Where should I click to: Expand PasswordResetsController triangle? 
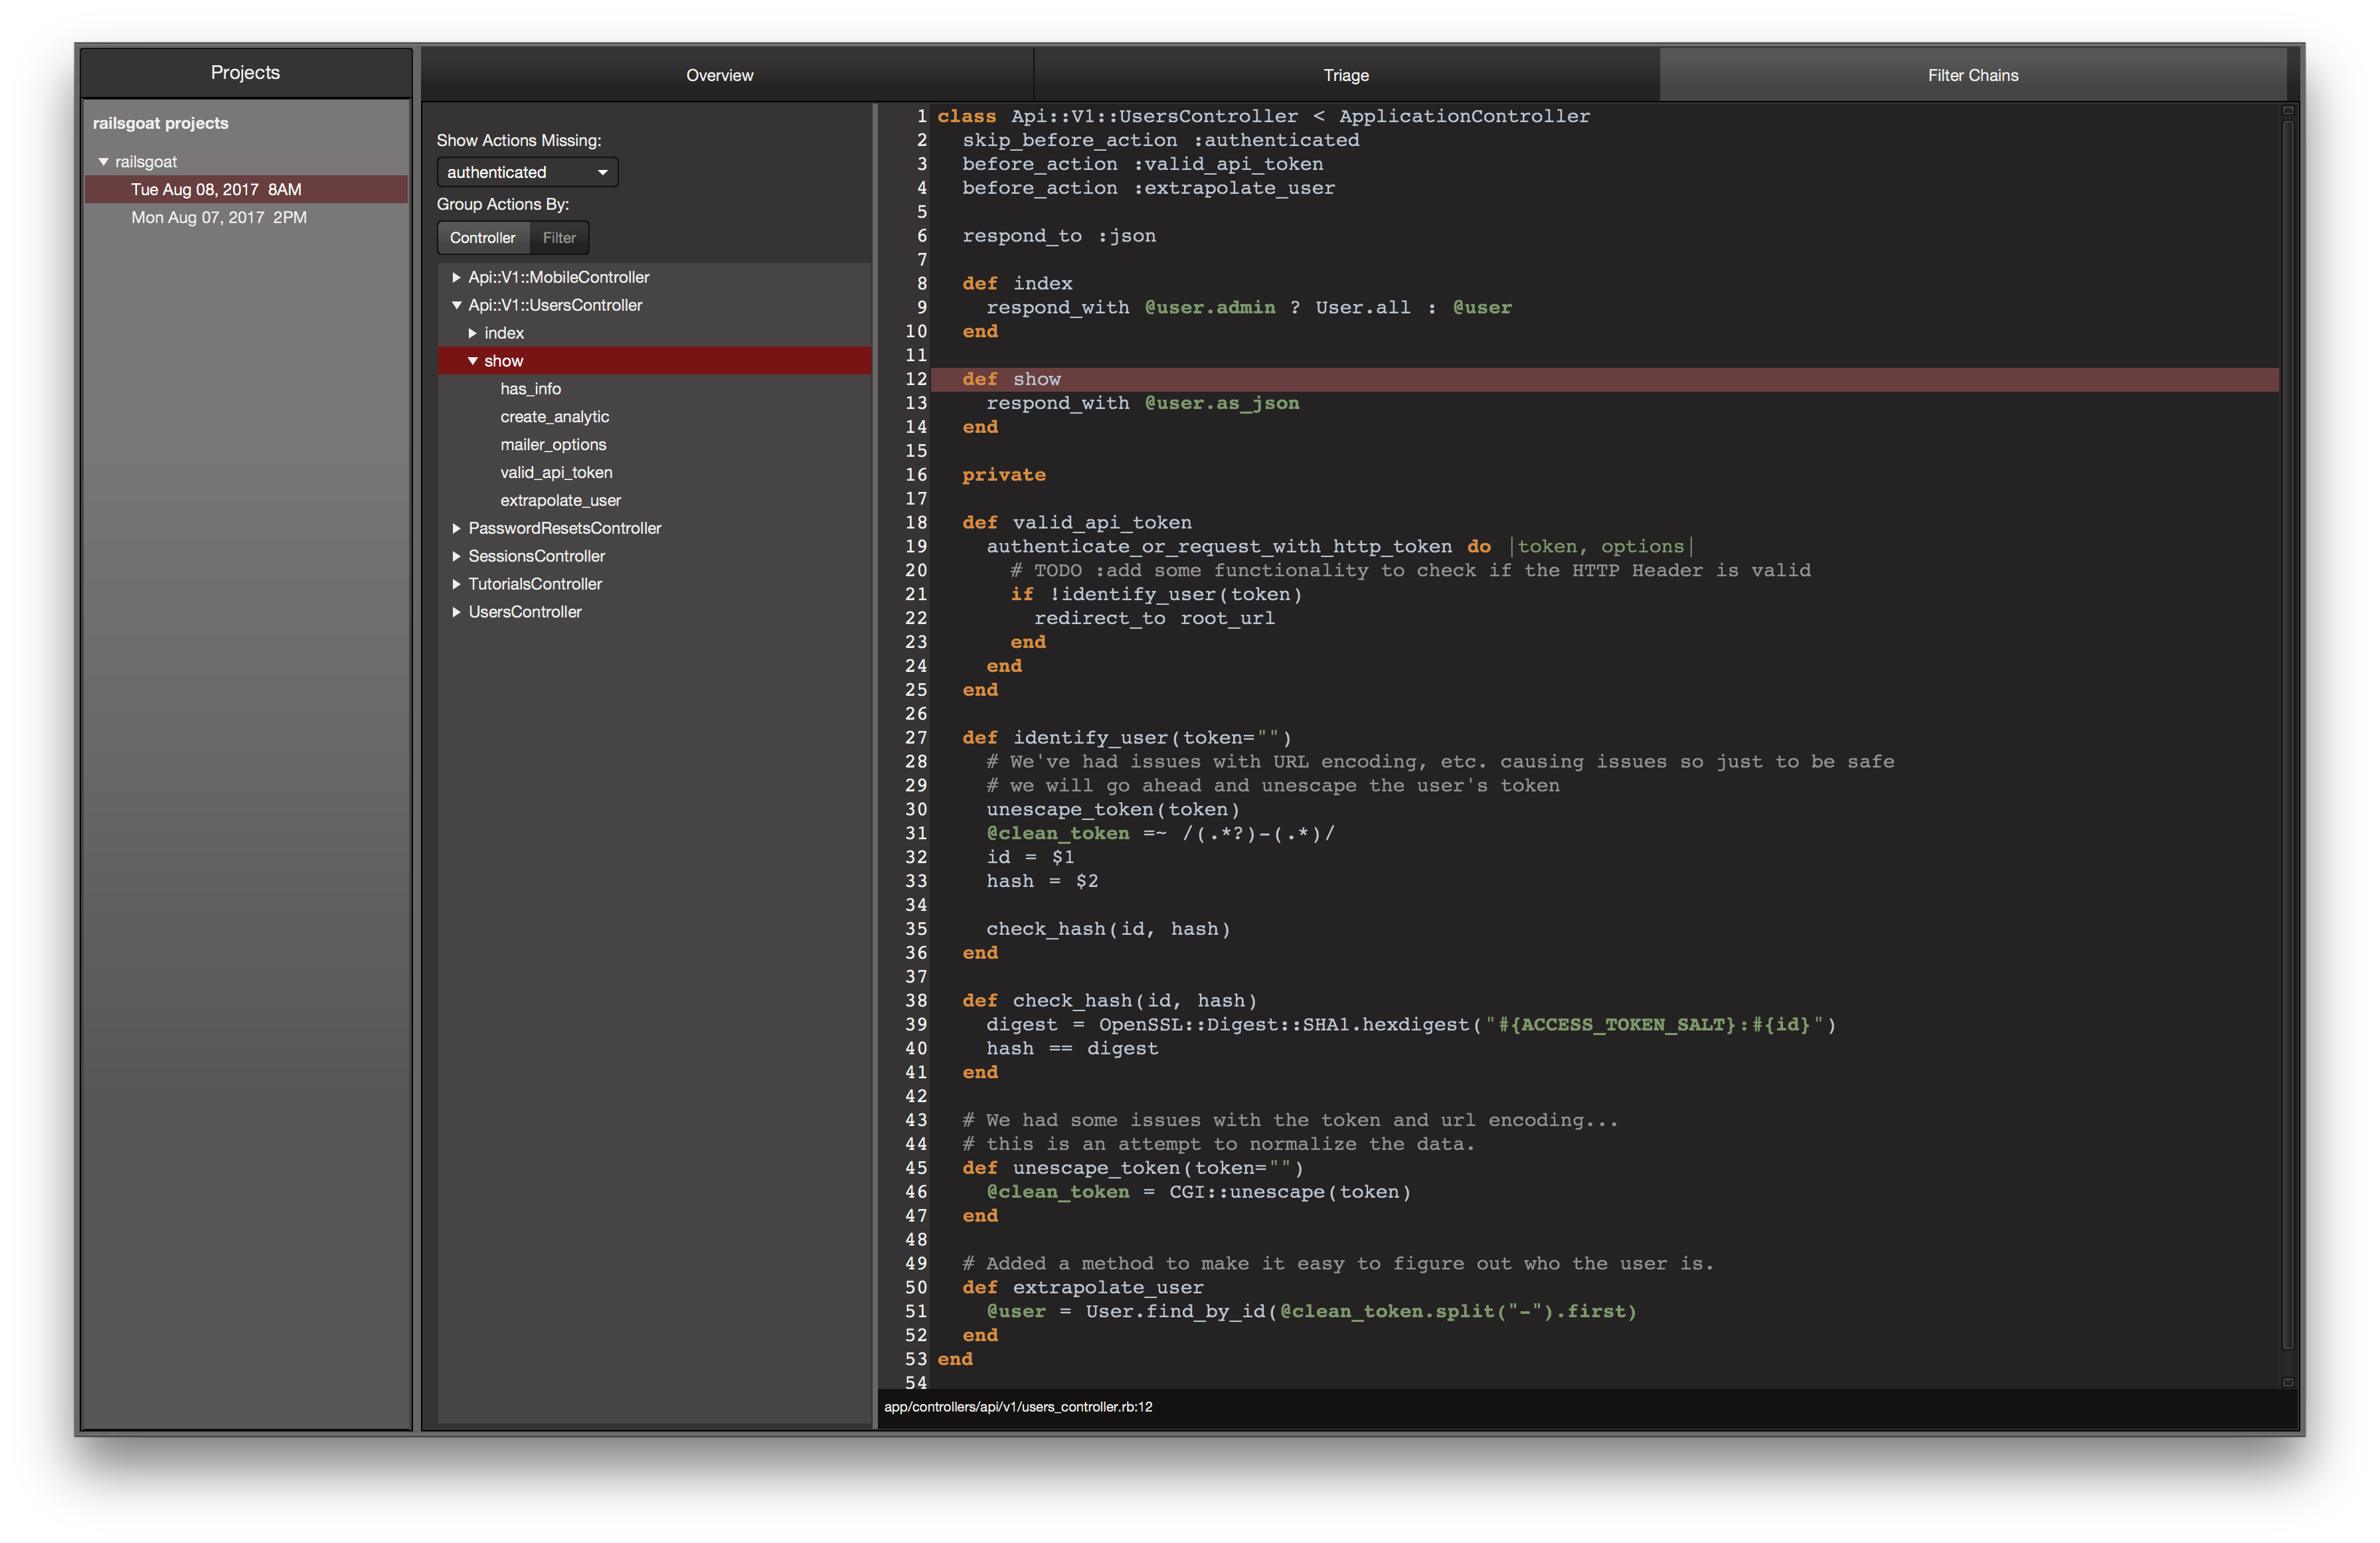(x=456, y=528)
